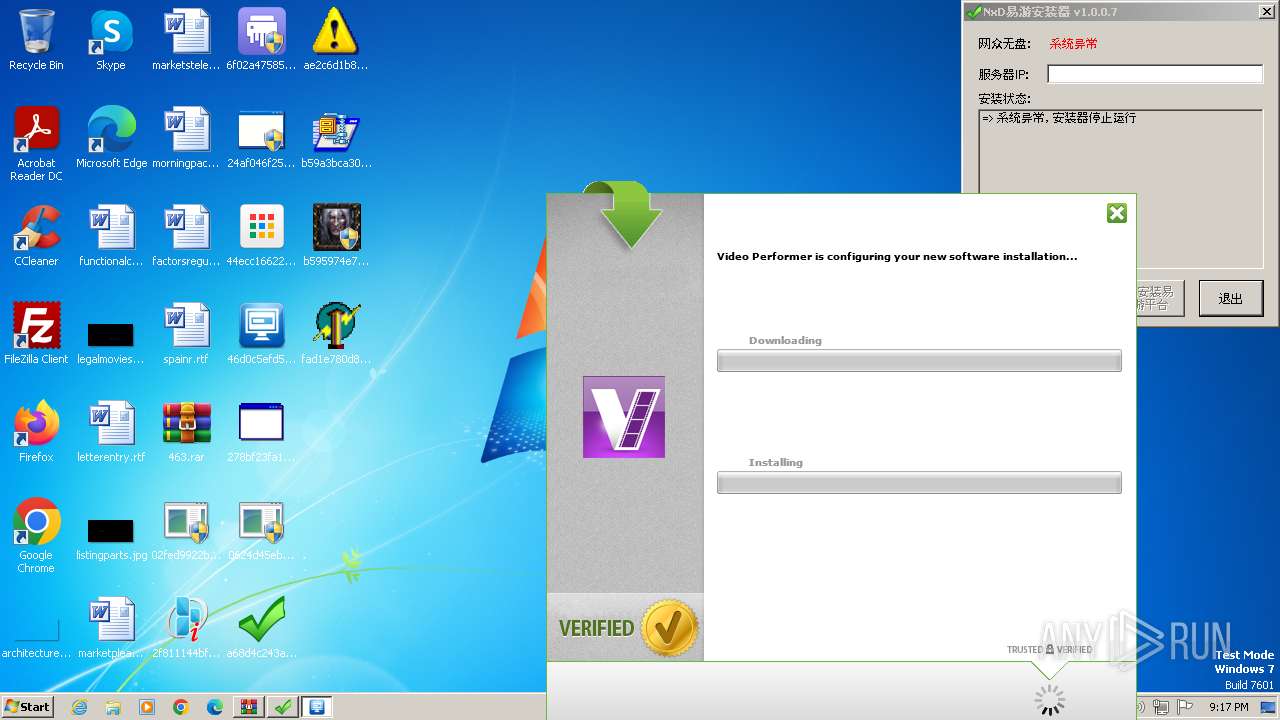Select the 46d0c5efd5 monitor icon

[x=261, y=334]
